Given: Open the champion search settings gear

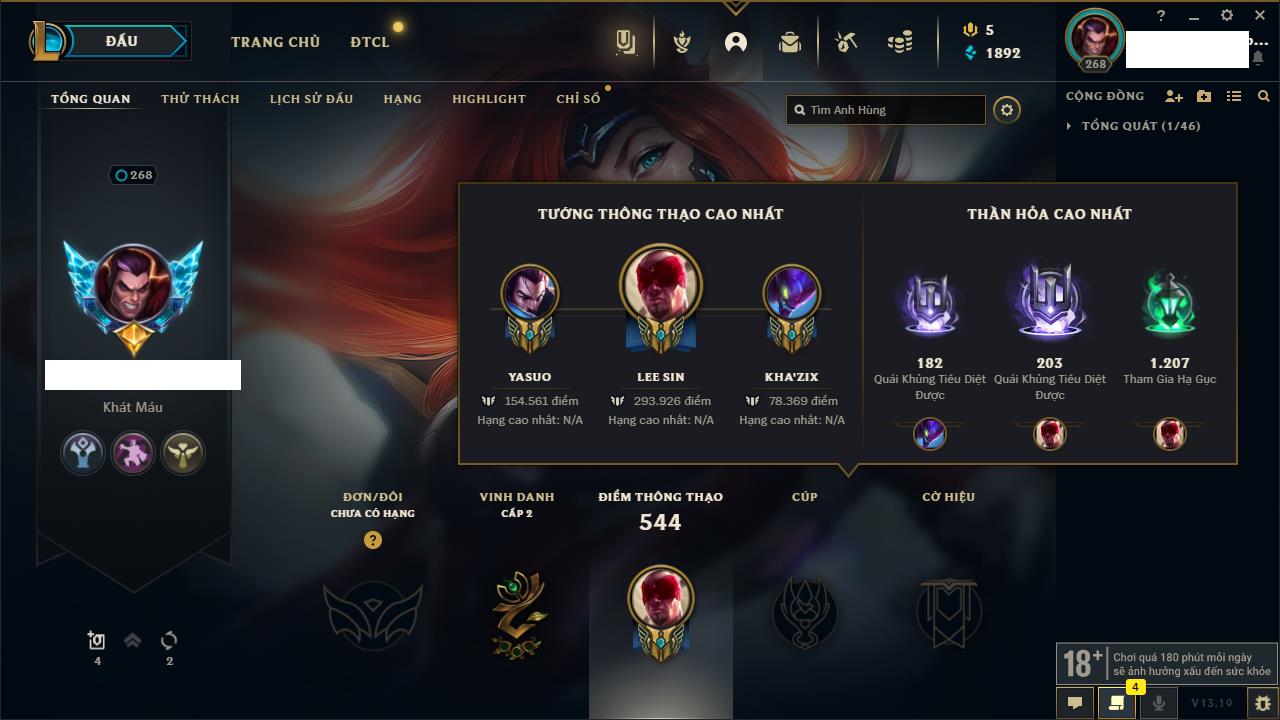Looking at the screenshot, I should point(1007,110).
